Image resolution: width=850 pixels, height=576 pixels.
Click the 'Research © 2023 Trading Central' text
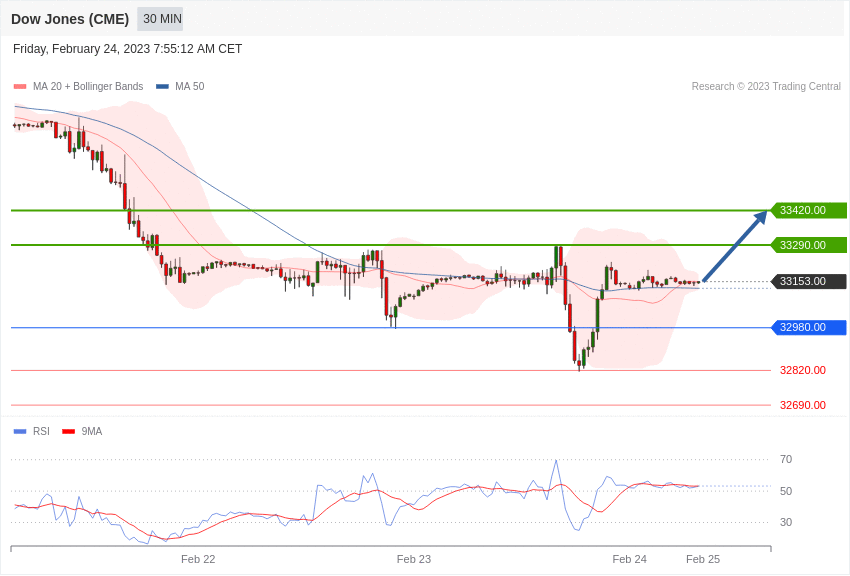click(x=766, y=86)
